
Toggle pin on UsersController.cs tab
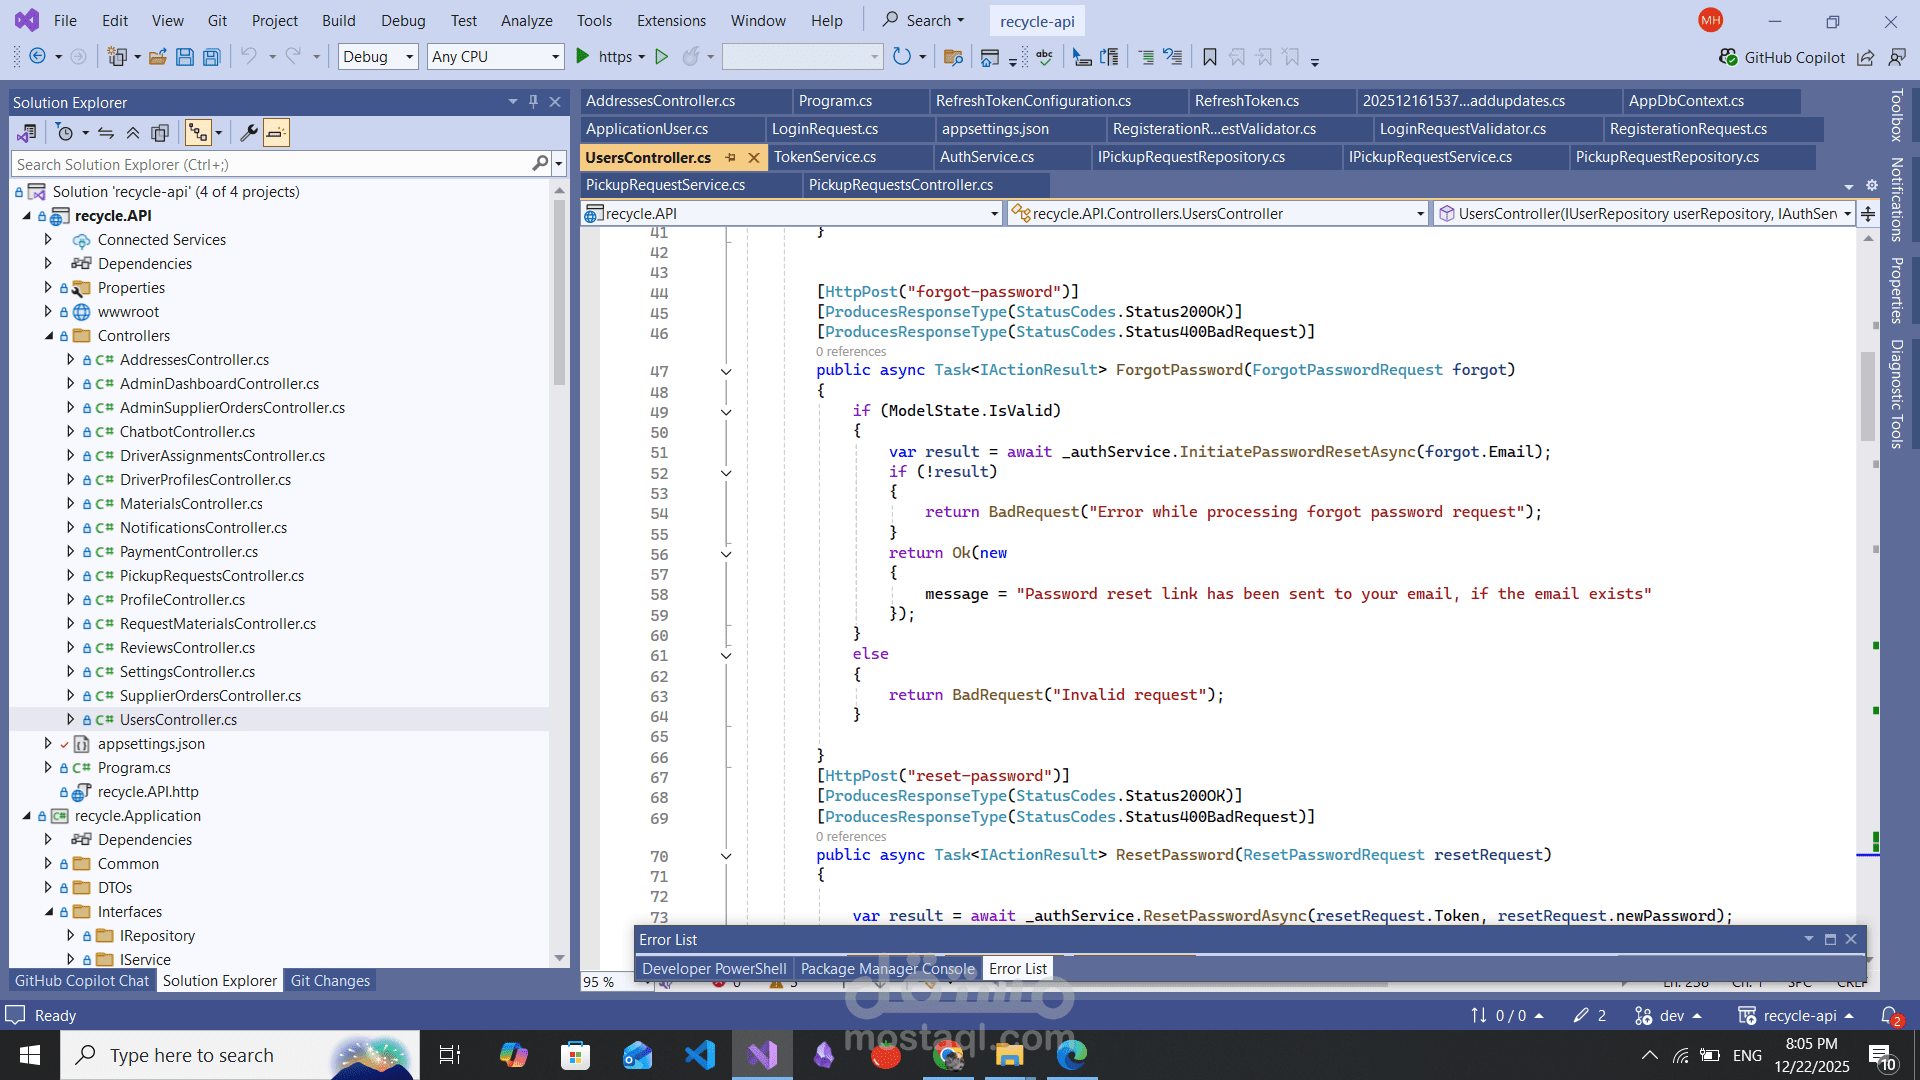(730, 157)
